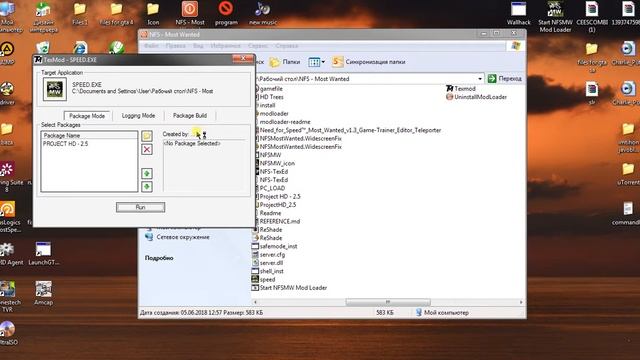640x360 pixels.
Task: Select the shell_inst file
Action: click(267, 271)
